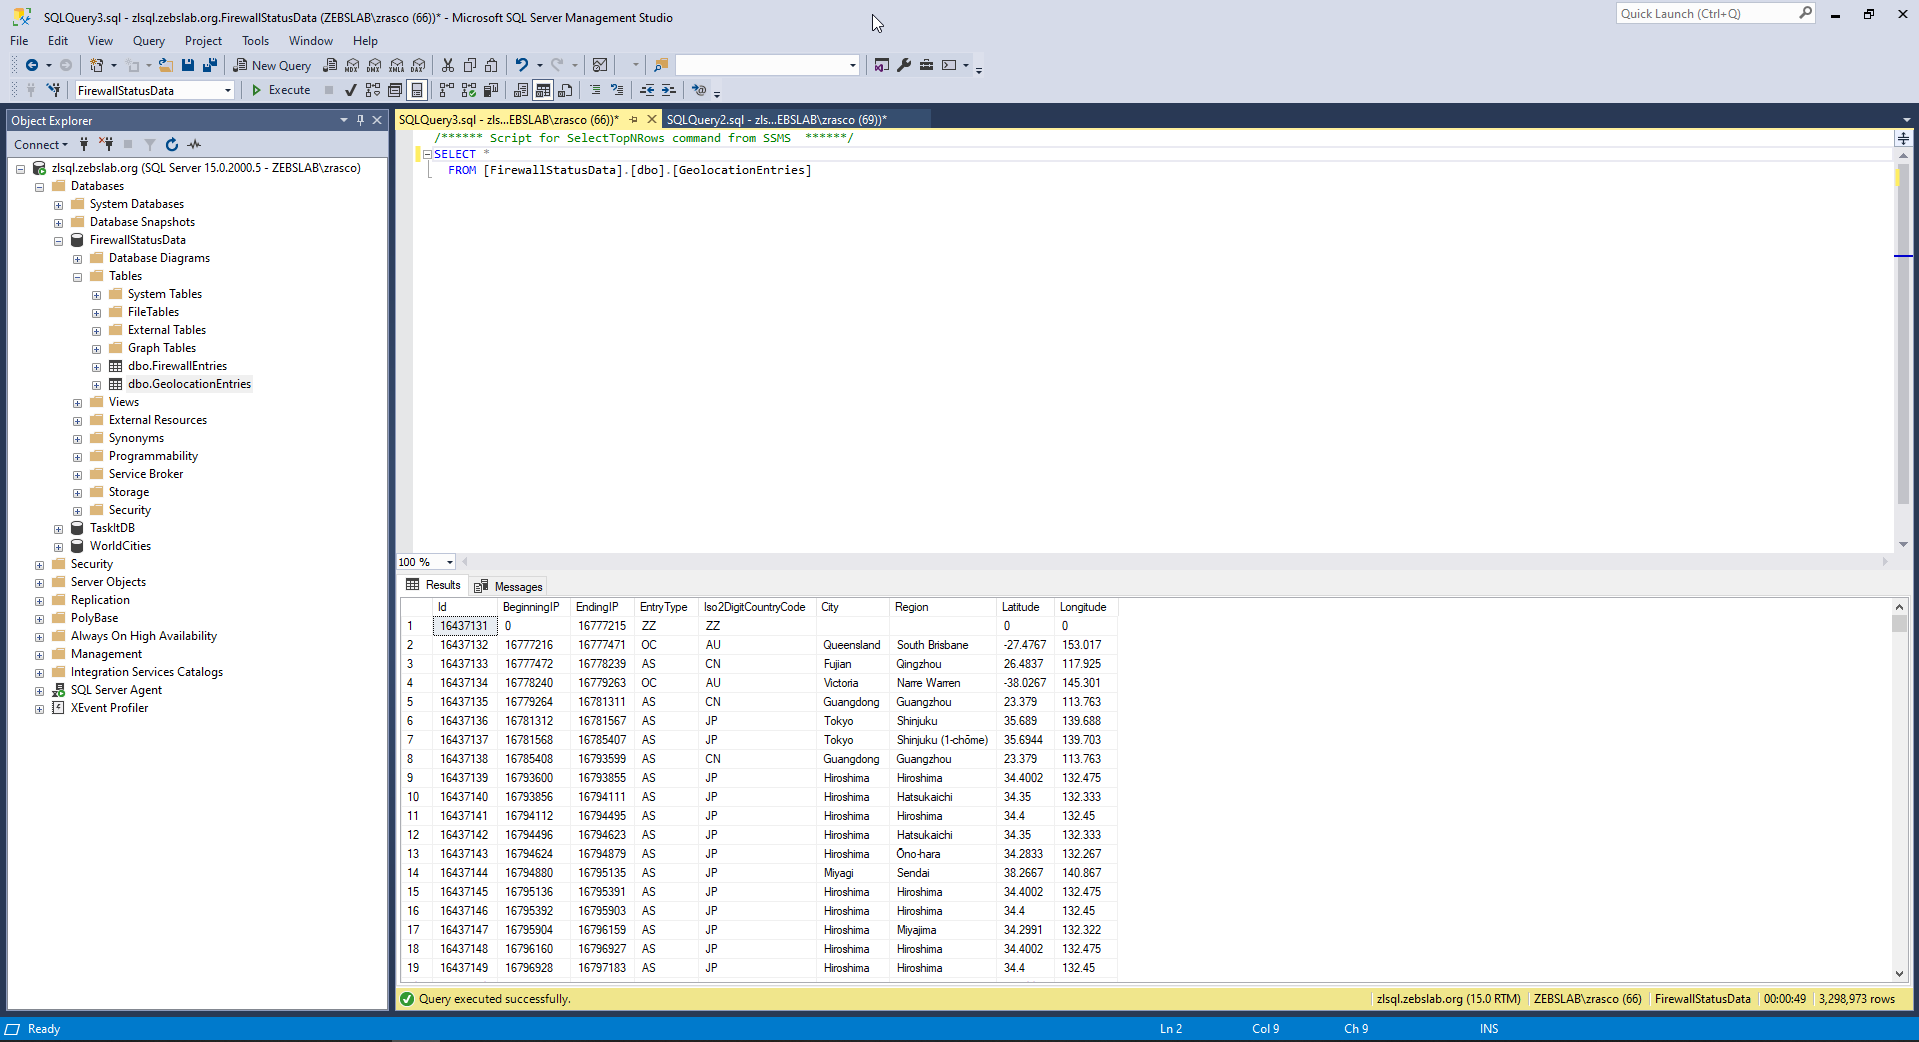
Task: Click the Open File folder icon
Action: click(x=166, y=65)
